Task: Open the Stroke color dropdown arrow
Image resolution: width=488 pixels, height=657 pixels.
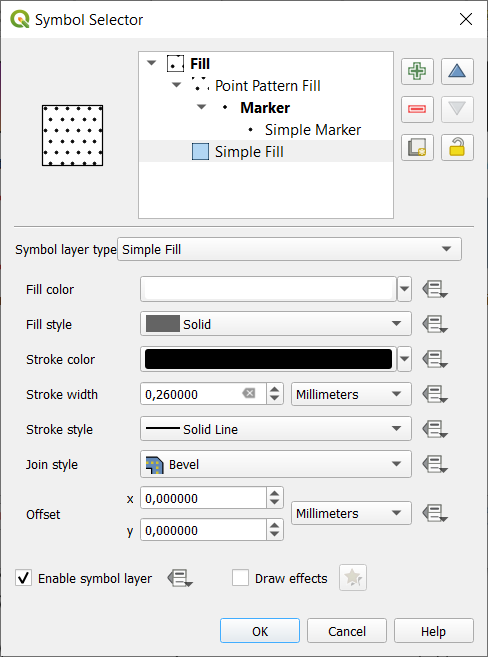Action: point(404,359)
